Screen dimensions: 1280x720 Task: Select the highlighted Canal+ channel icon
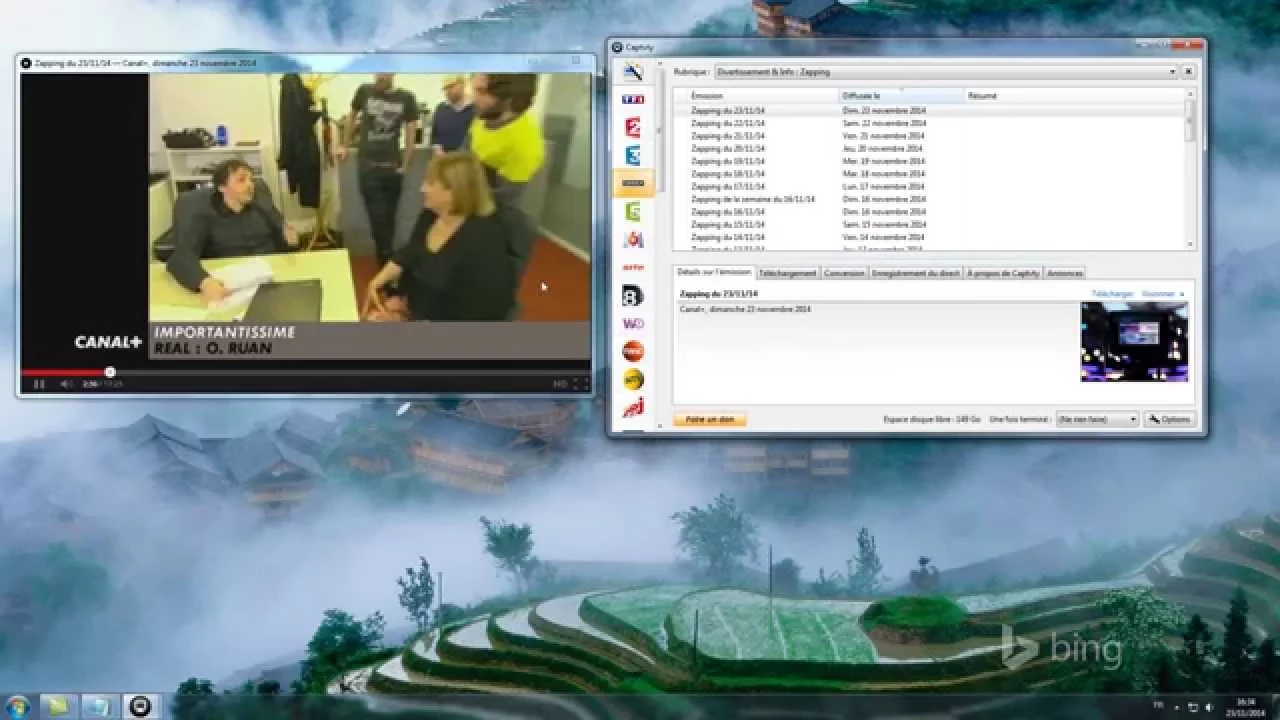pos(633,183)
